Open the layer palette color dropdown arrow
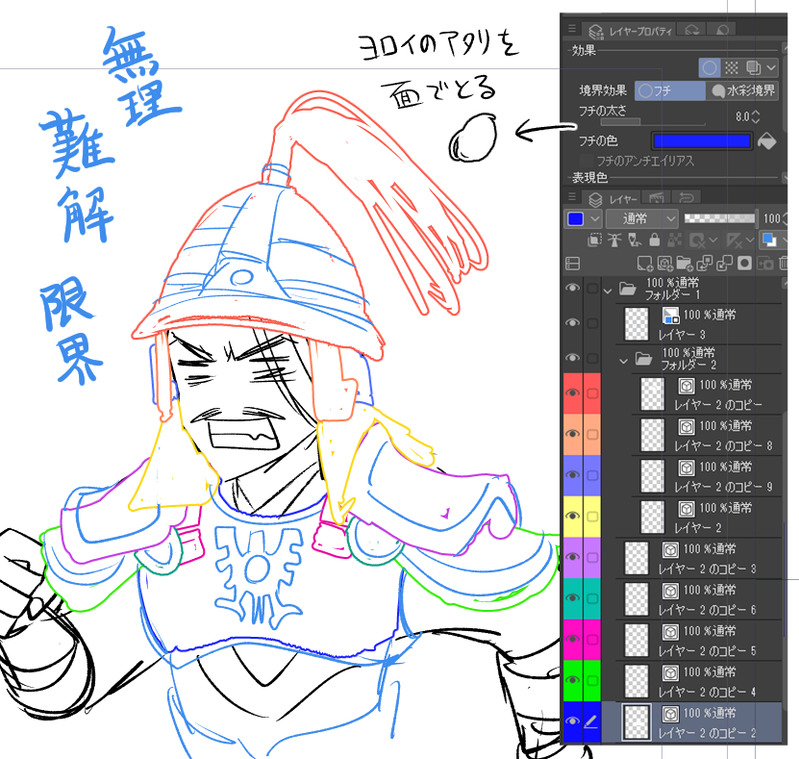 coord(595,219)
